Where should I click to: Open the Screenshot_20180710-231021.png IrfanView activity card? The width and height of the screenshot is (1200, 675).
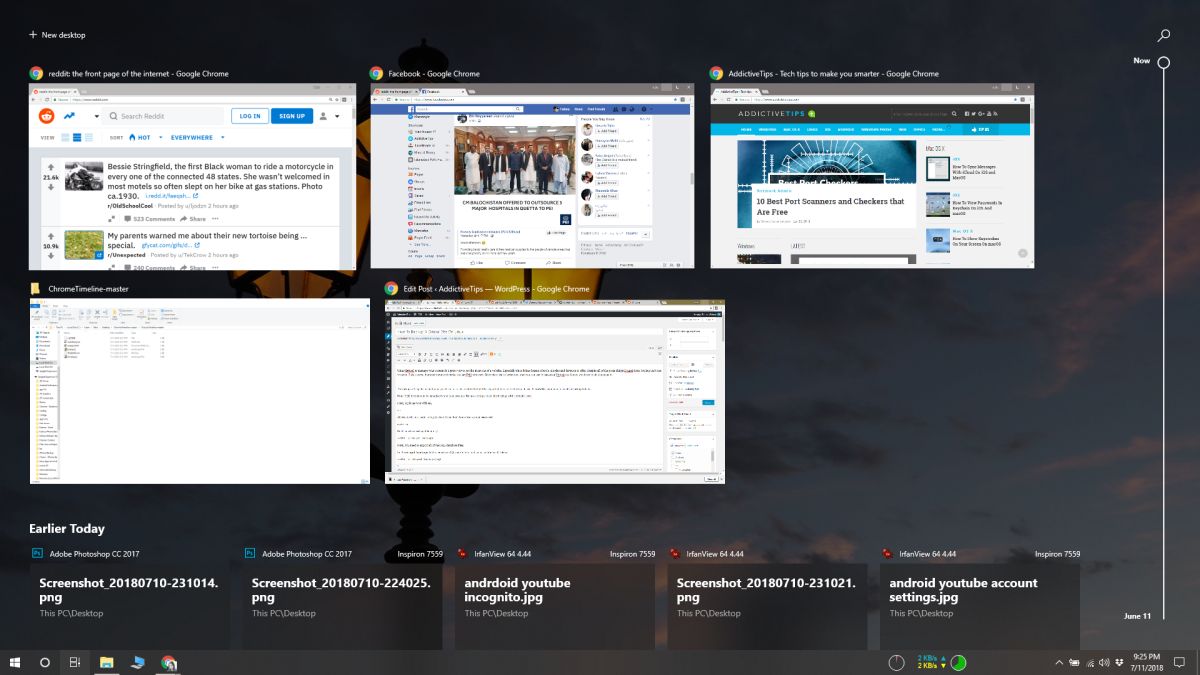pos(767,606)
